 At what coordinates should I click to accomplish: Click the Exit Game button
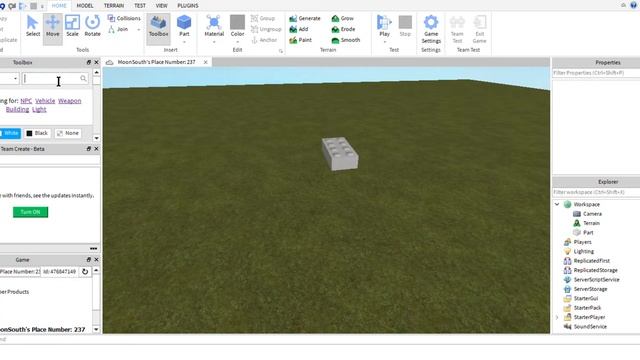coord(480,29)
